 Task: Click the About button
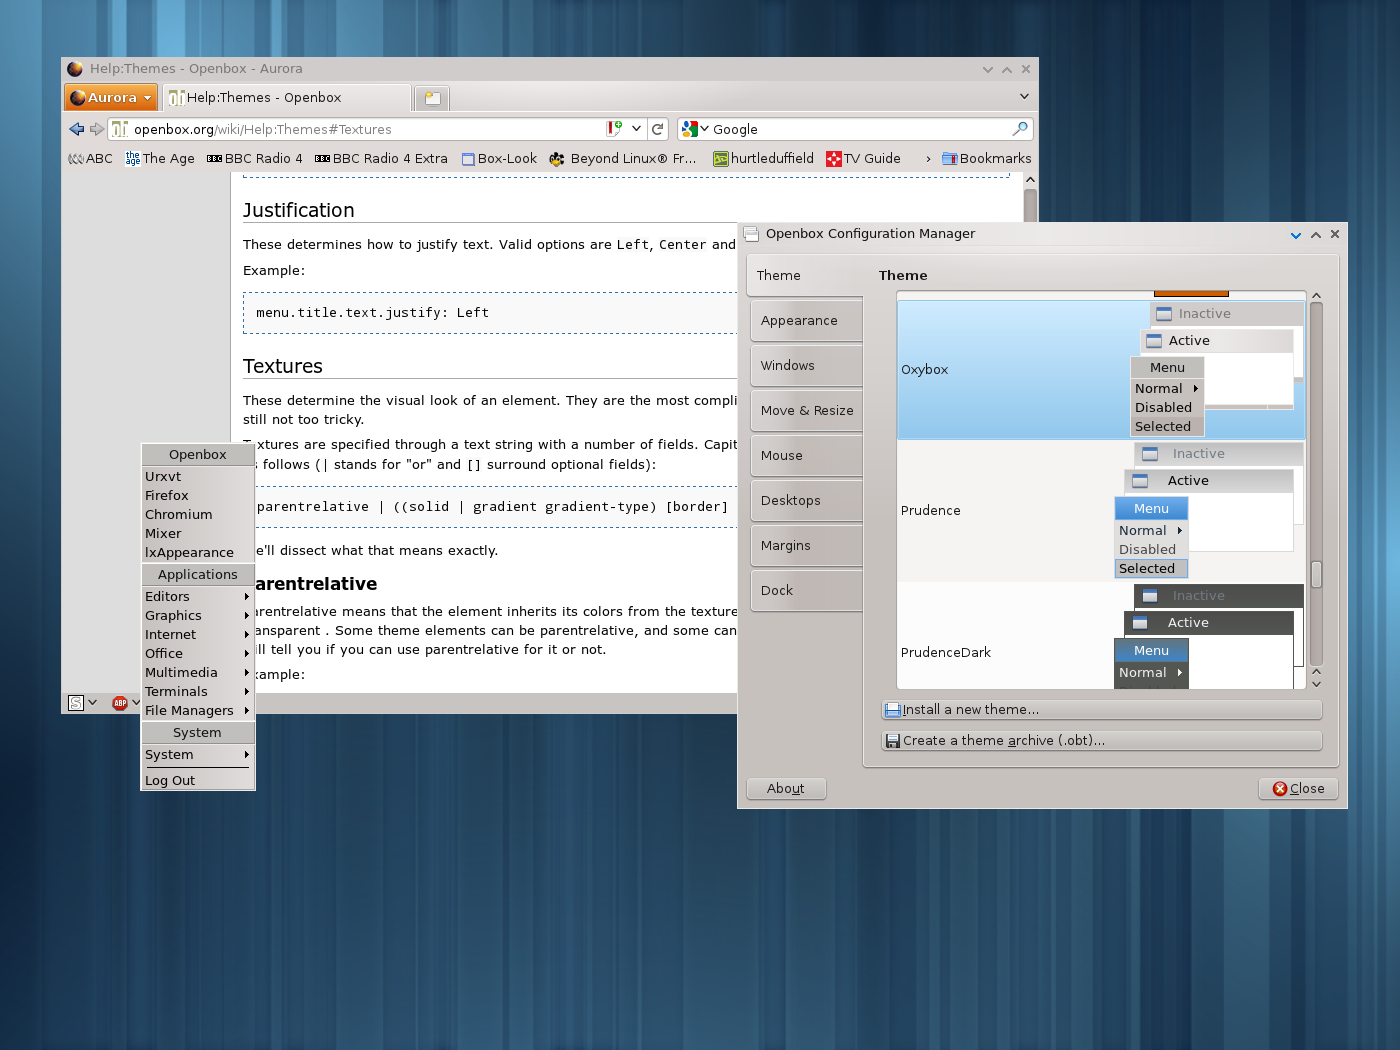tap(786, 789)
